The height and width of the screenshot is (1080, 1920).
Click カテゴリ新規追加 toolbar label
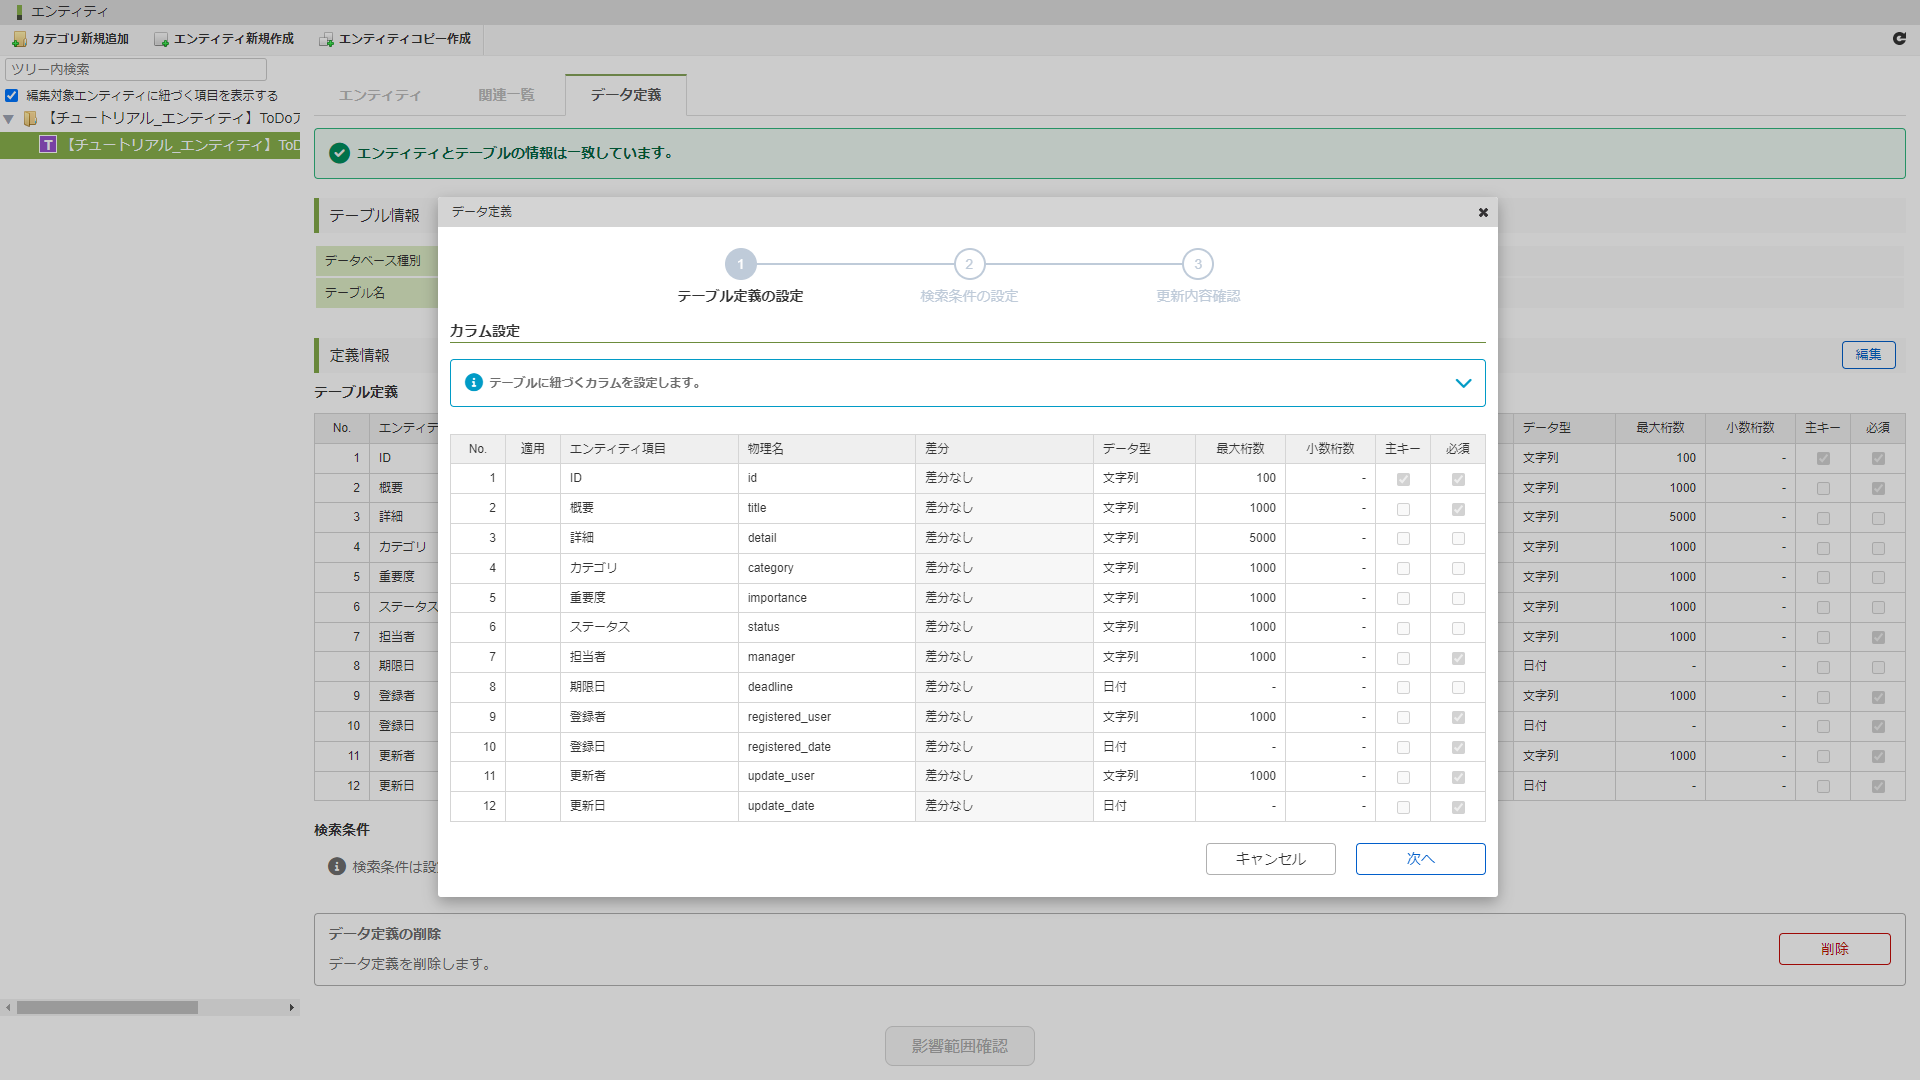coord(81,39)
